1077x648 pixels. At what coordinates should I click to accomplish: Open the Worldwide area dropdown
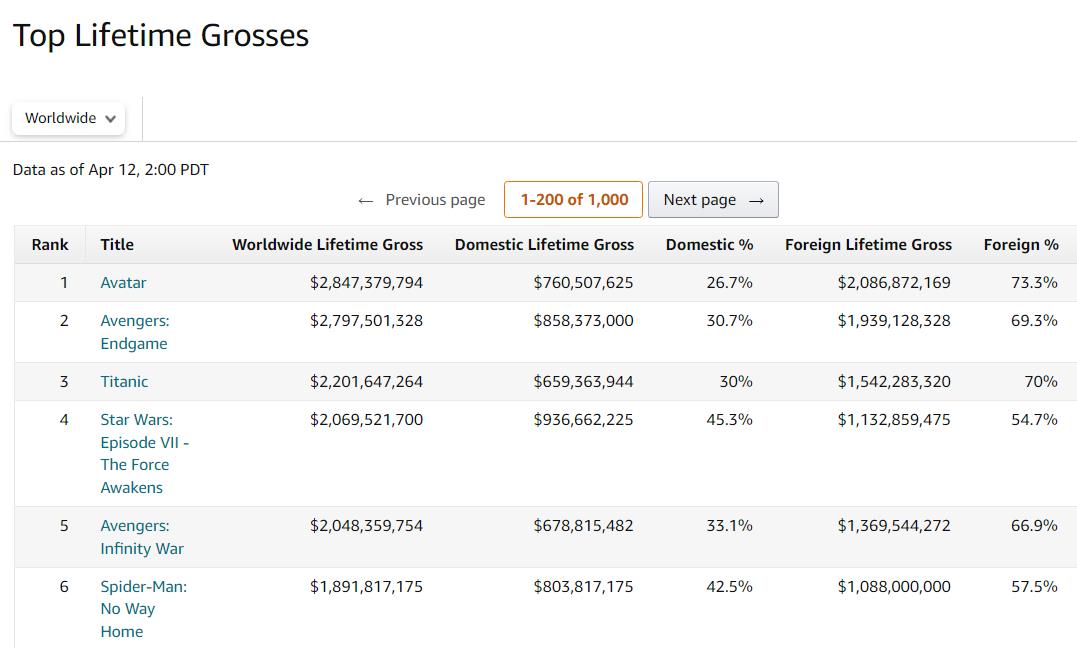[x=68, y=118]
